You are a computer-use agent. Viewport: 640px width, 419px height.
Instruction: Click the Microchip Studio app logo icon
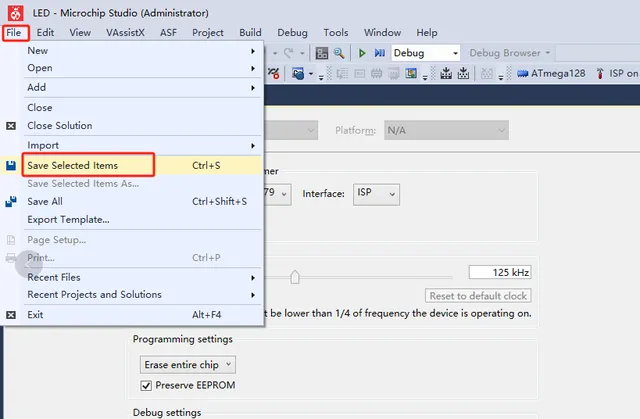16,13
